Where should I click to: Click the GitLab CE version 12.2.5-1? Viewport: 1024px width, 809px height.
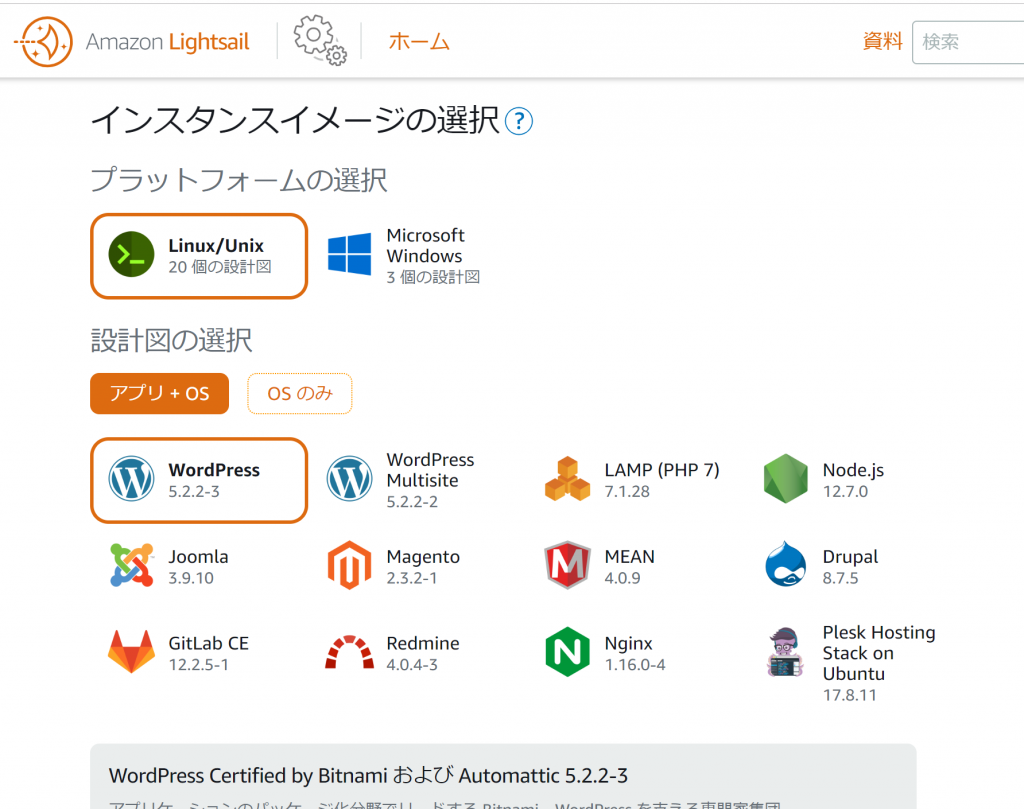tap(199, 665)
